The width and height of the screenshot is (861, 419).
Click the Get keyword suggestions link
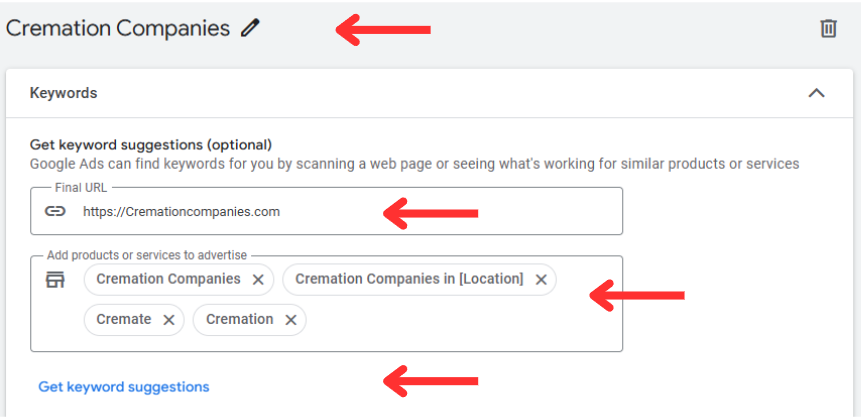(124, 387)
